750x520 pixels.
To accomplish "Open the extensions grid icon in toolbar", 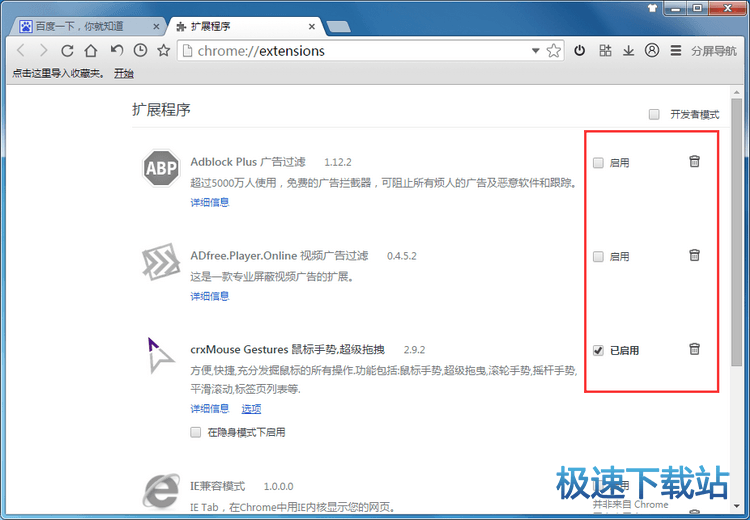I will [605, 50].
